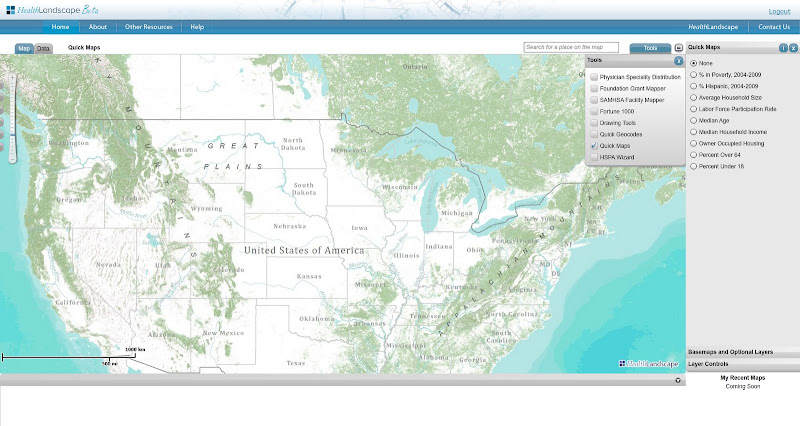This screenshot has width=800, height=426.
Task: Click the Nebraska label on the map
Action: tap(290, 226)
